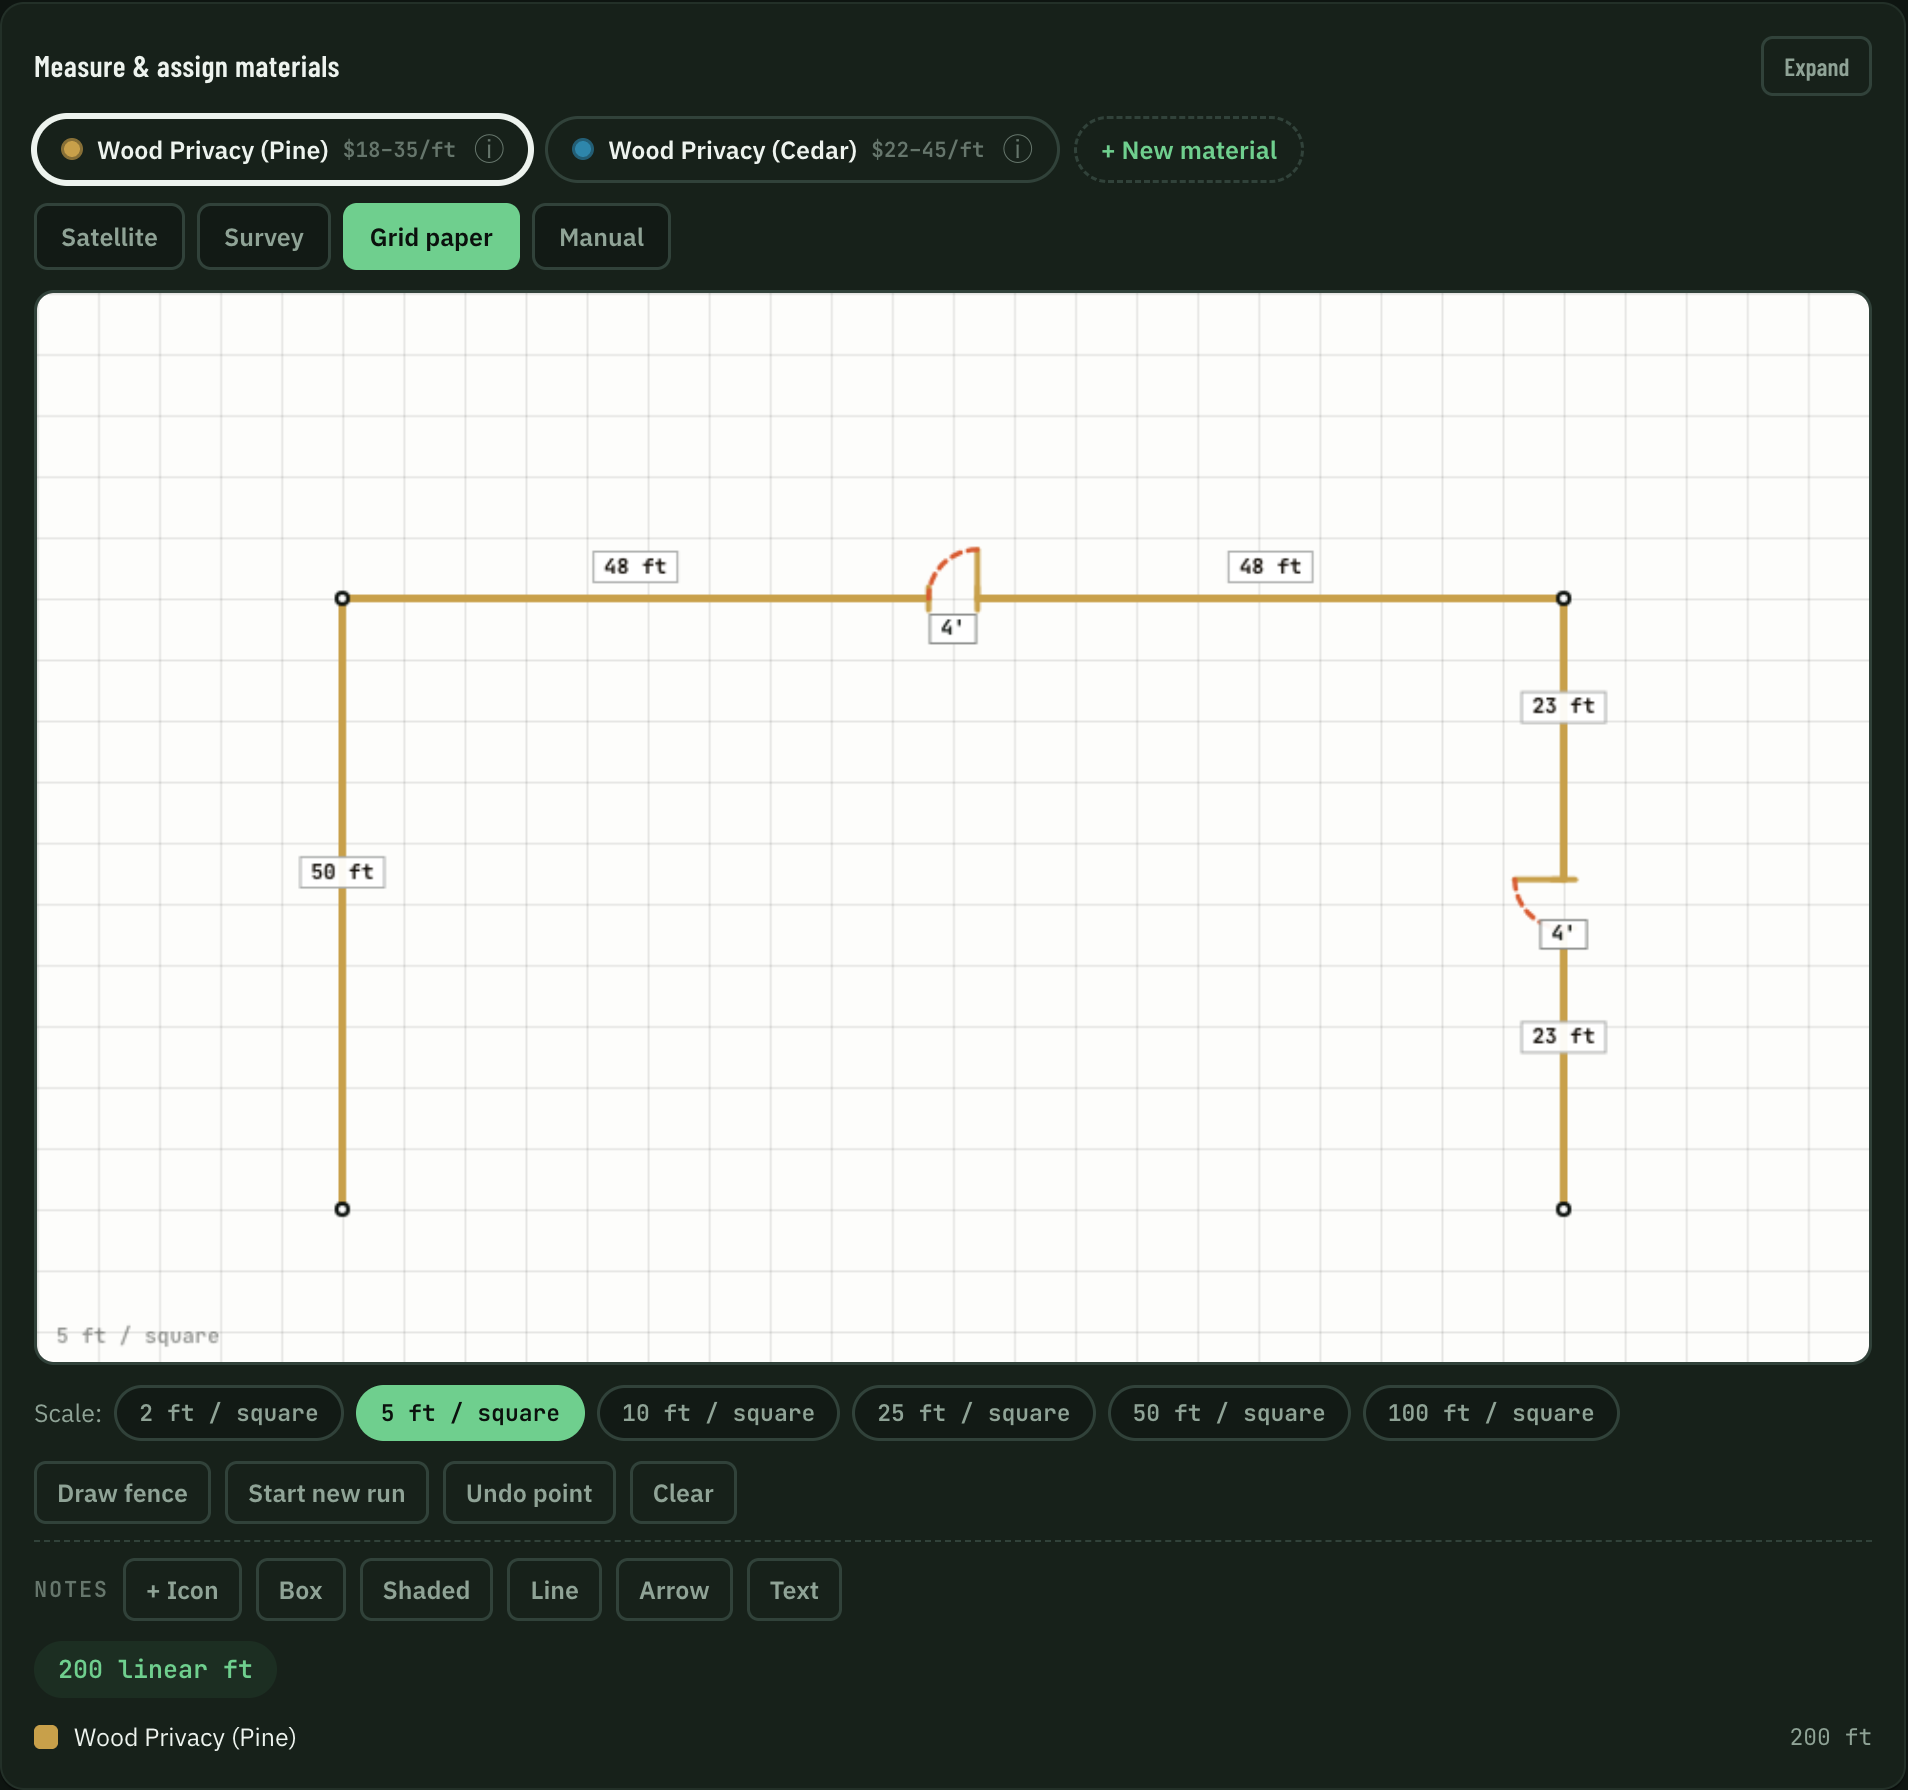Switch to the Grid paper tab
This screenshot has width=1908, height=1790.
coord(431,237)
